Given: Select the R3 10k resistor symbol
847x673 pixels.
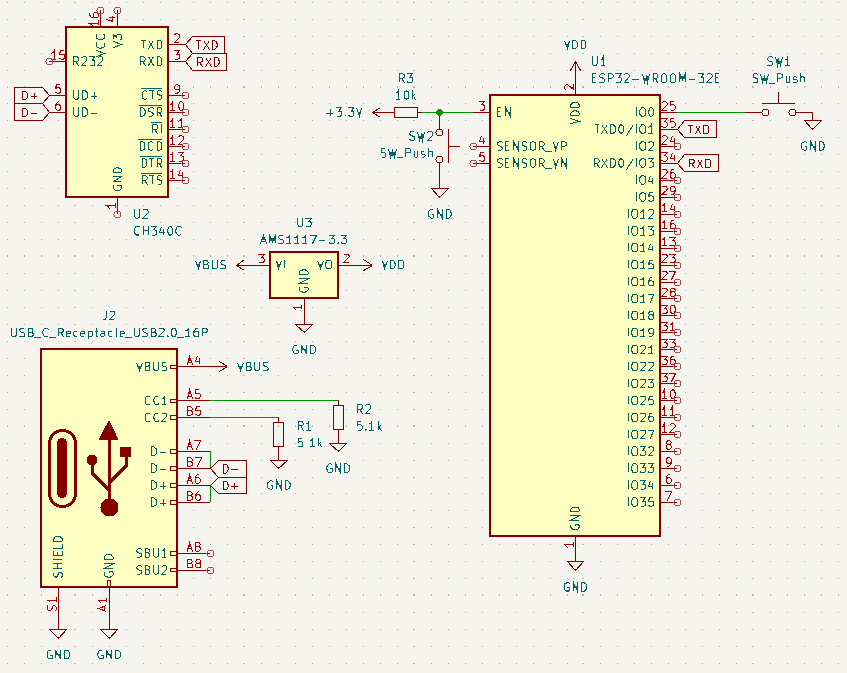Looking at the screenshot, I should click(406, 112).
